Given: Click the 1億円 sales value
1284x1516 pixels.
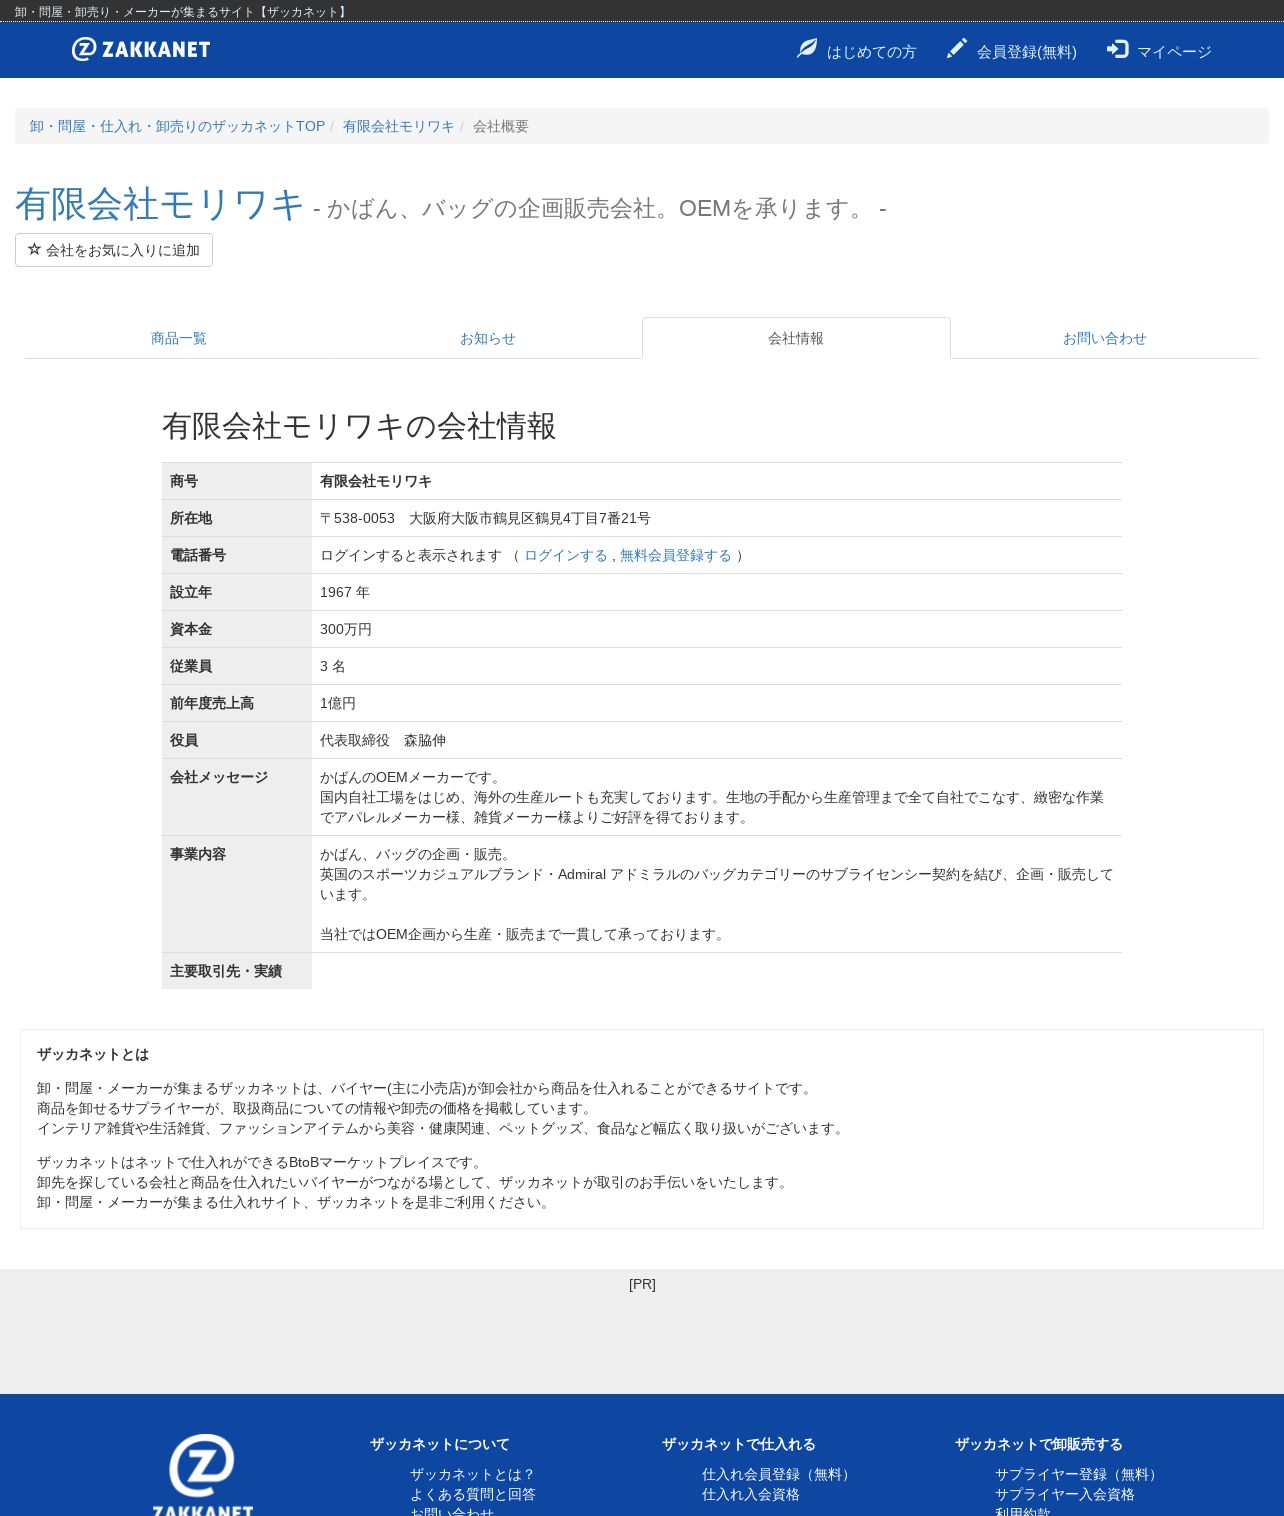Looking at the screenshot, I should 338,703.
